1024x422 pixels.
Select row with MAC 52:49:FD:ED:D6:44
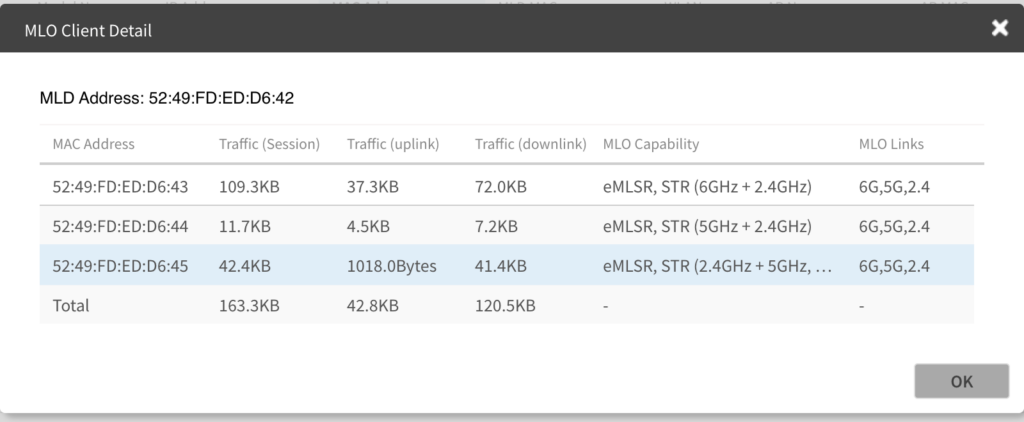[120, 227]
